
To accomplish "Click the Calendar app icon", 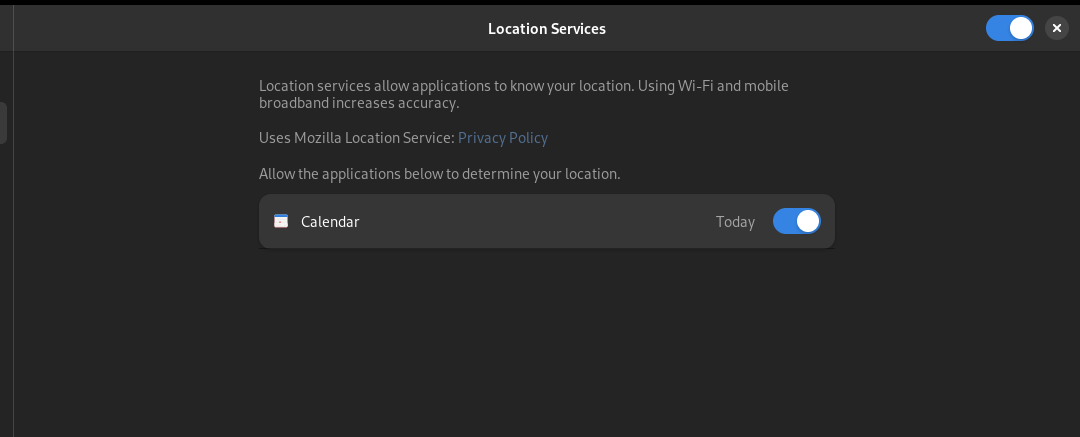I will (281, 221).
